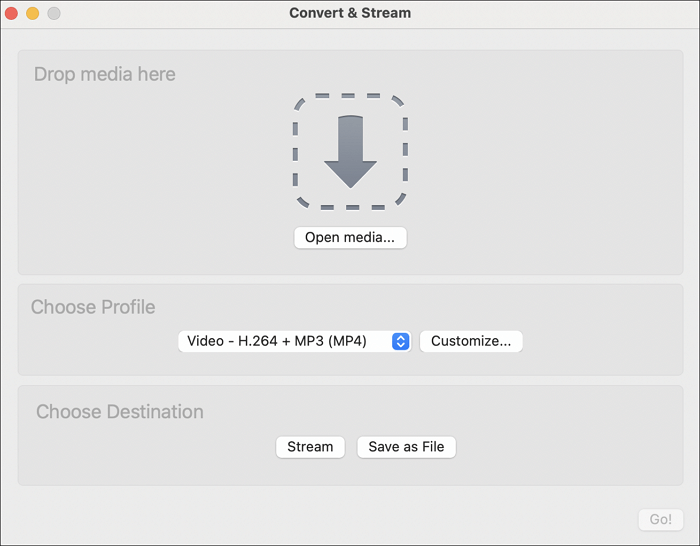700x546 pixels.
Task: Close the Convert & Stream window
Action: point(12,14)
